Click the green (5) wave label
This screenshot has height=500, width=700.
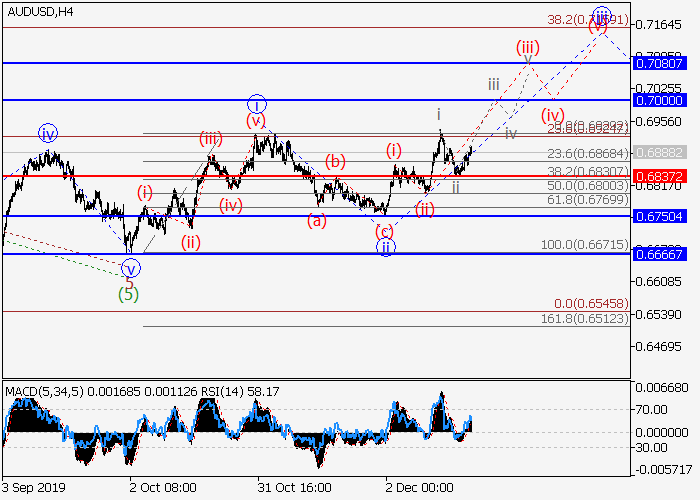[x=128, y=294]
